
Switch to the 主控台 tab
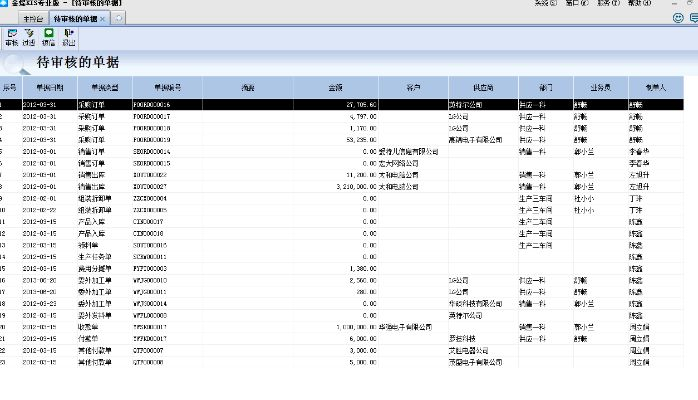(x=33, y=19)
